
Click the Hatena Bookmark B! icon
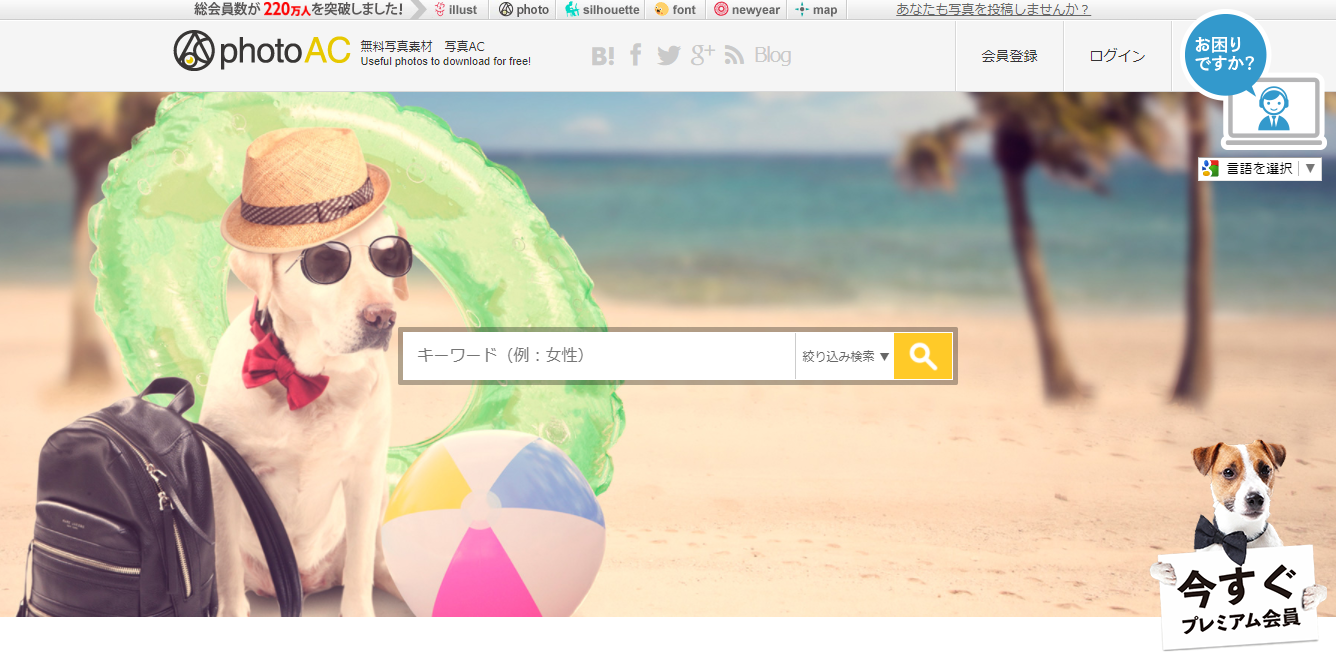click(x=602, y=56)
